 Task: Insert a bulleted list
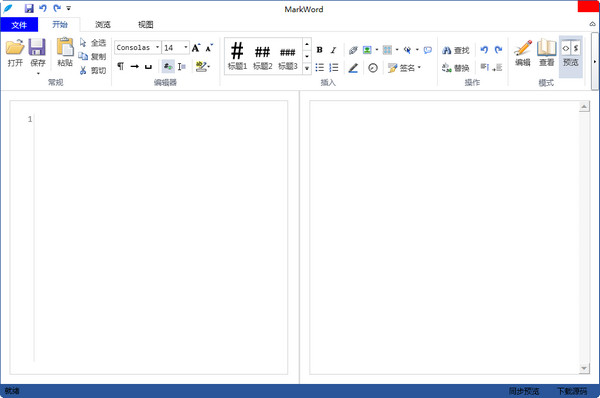tap(320, 68)
